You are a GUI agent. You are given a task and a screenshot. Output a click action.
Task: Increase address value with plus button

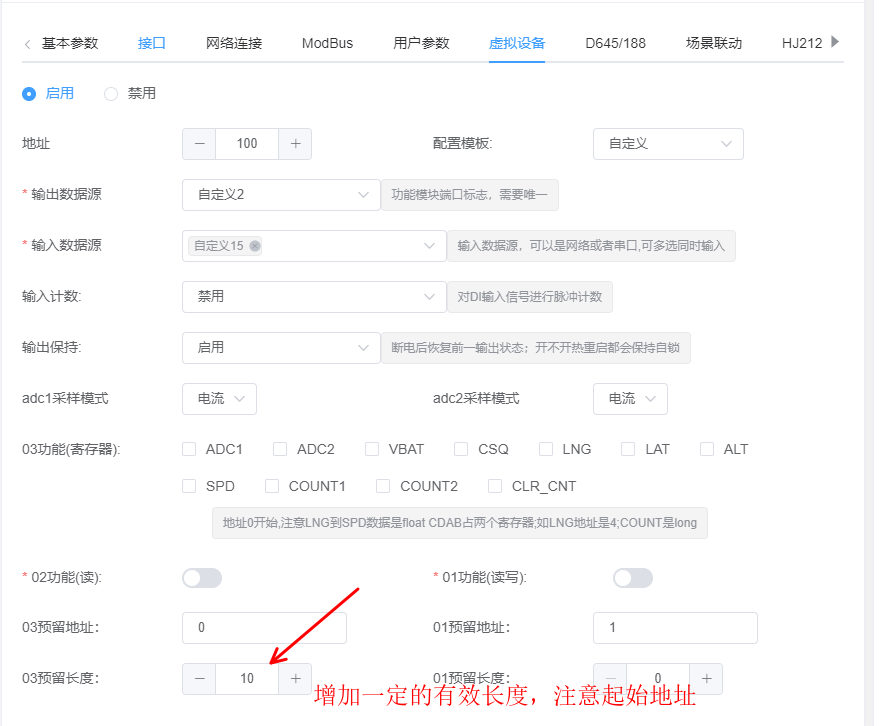coord(295,144)
